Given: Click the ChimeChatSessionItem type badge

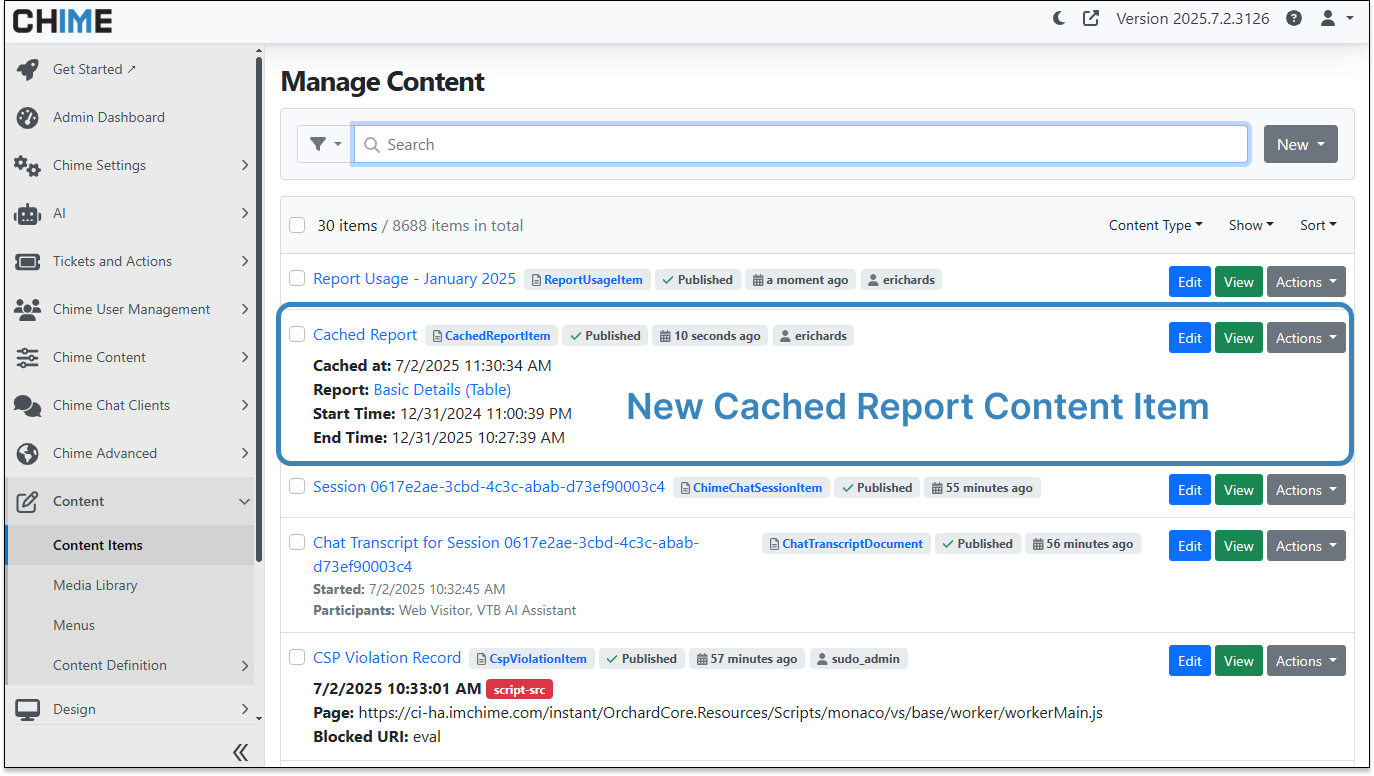Looking at the screenshot, I should [751, 488].
